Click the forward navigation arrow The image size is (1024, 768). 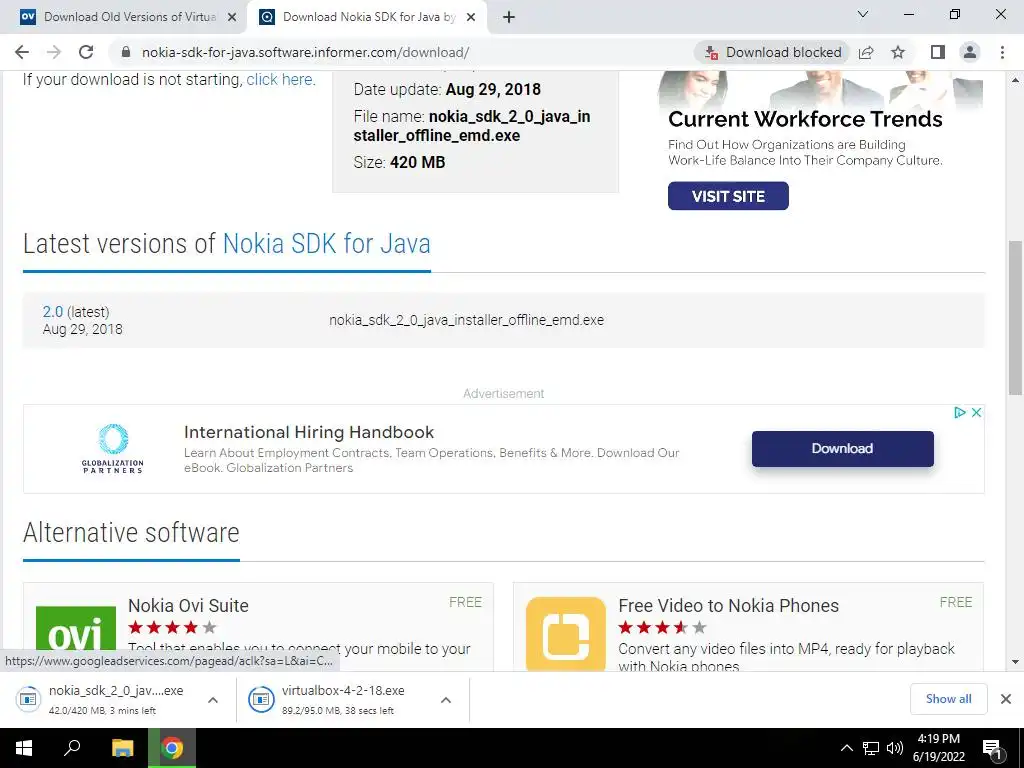point(54,52)
